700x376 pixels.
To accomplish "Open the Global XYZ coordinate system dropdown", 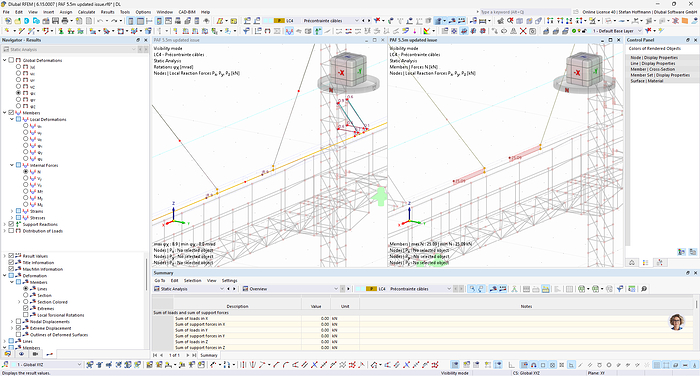I will pyautogui.click(x=79, y=365).
